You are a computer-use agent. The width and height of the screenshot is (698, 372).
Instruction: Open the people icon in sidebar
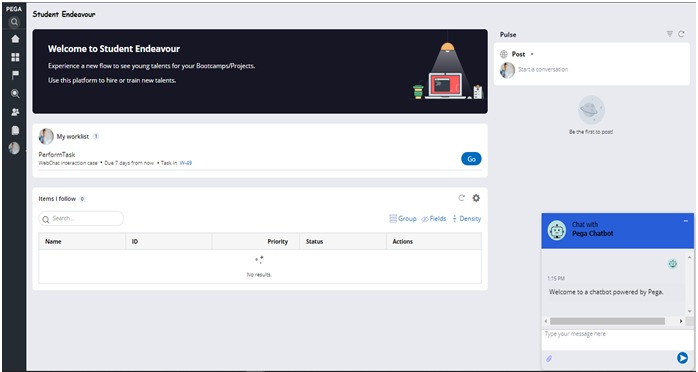[x=15, y=112]
